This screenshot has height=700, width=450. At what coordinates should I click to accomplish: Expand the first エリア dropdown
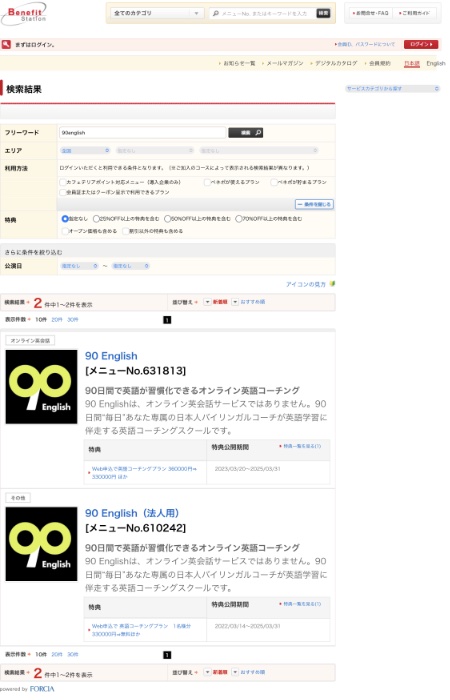(x=85, y=150)
